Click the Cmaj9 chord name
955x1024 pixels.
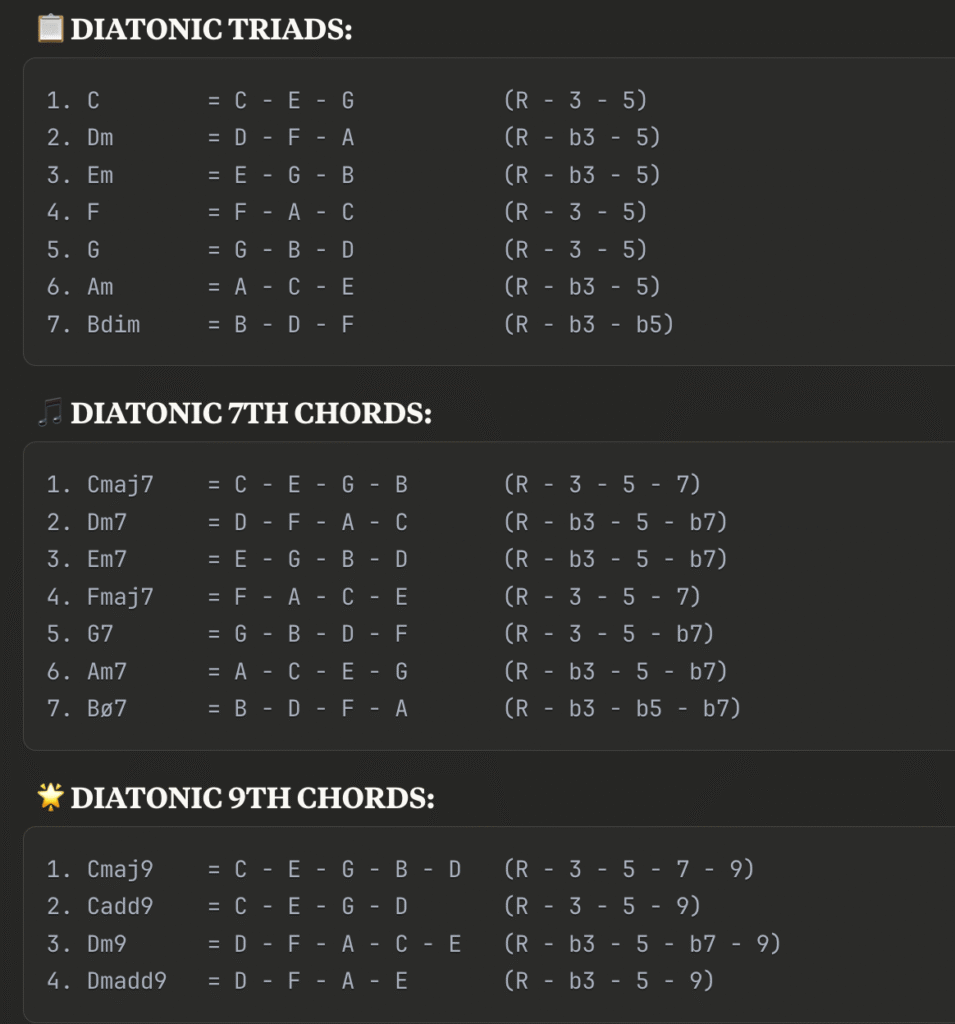[x=120, y=870]
